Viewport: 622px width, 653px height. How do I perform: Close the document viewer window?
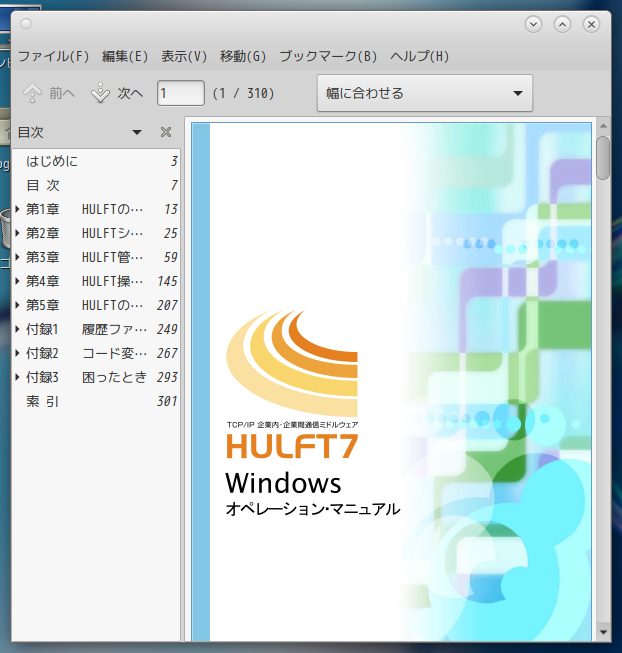591,25
